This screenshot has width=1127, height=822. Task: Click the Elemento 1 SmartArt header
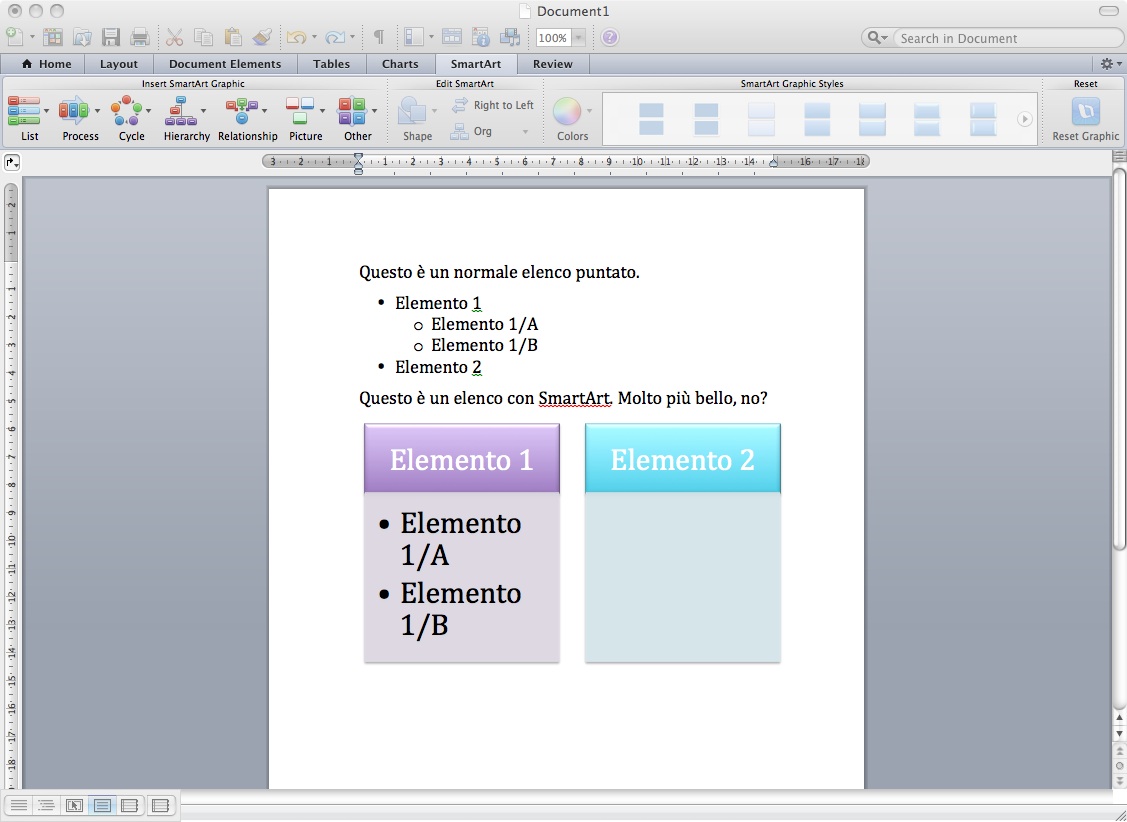pos(461,458)
